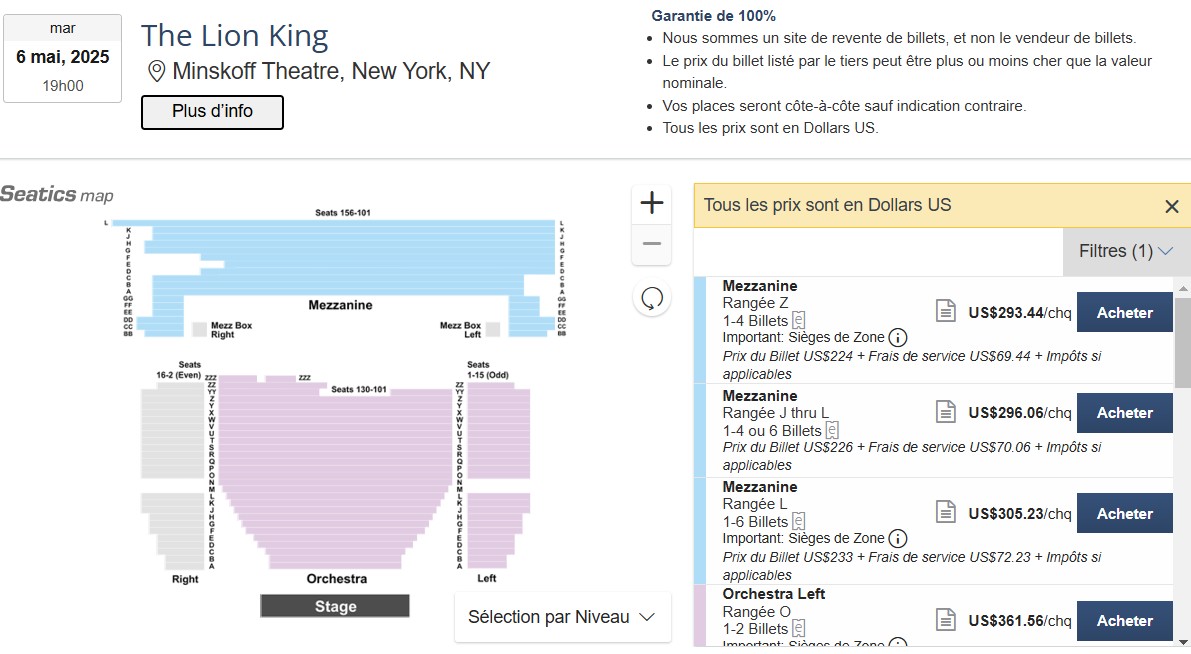This screenshot has width=1191, height=654.
Task: Click e-ticket icon next to 1-6 Billets
Action: point(800,521)
